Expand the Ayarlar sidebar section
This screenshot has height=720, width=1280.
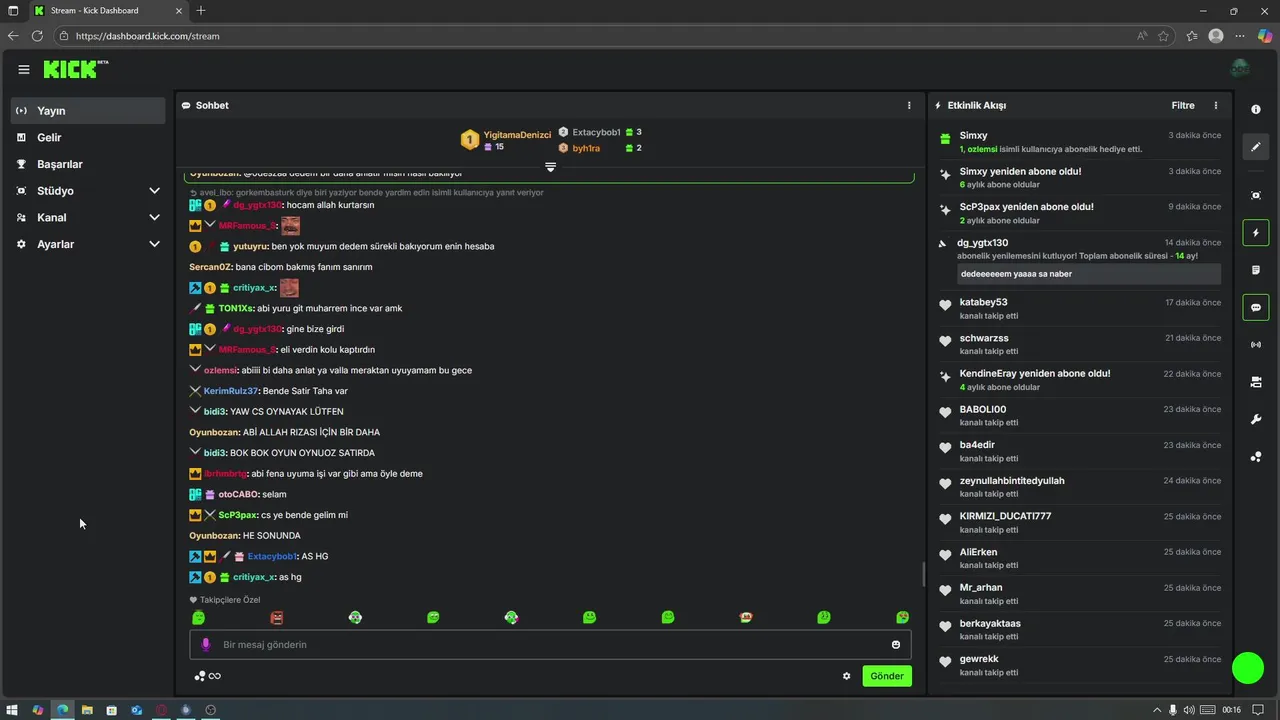(x=88, y=244)
